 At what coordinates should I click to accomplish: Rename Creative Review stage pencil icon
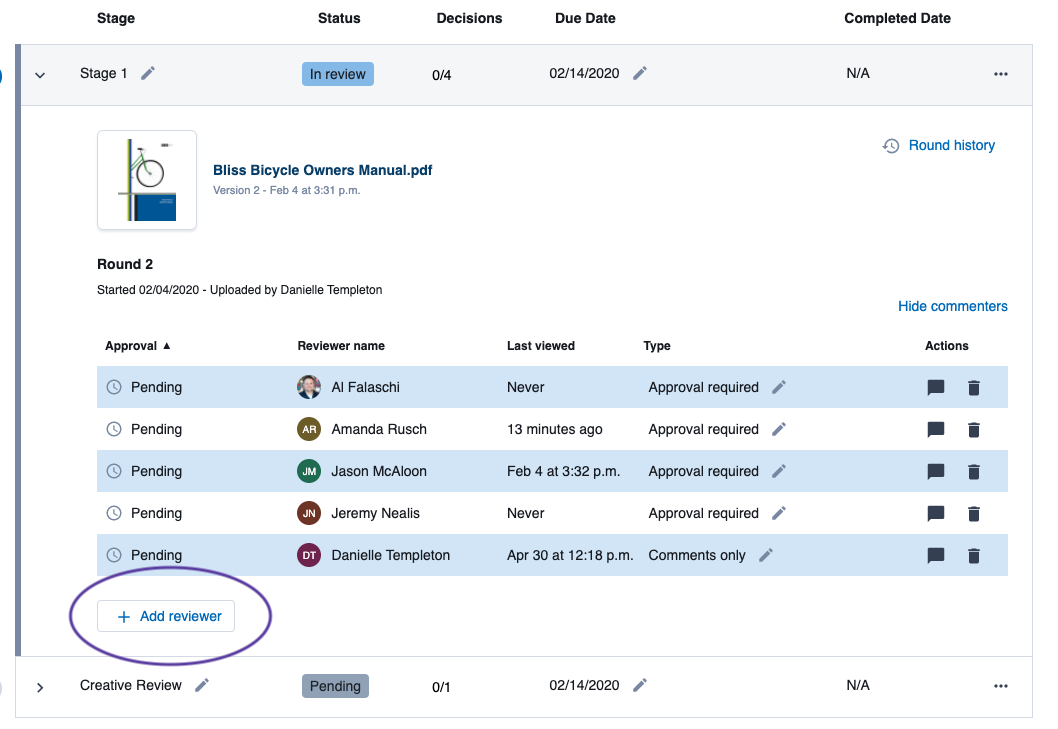[x=202, y=685]
